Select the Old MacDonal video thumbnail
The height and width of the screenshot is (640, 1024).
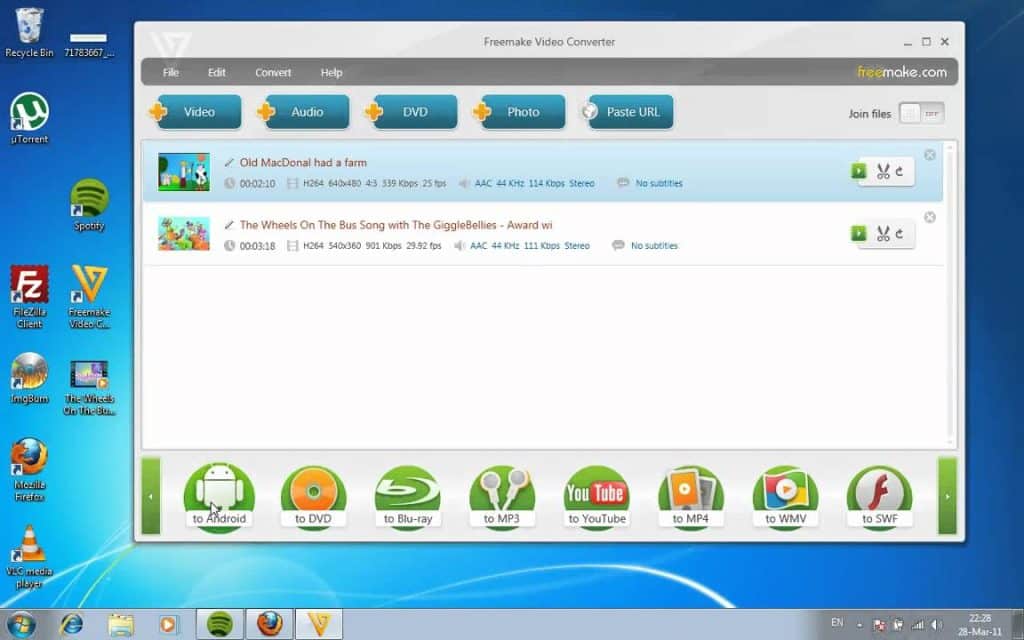(184, 172)
